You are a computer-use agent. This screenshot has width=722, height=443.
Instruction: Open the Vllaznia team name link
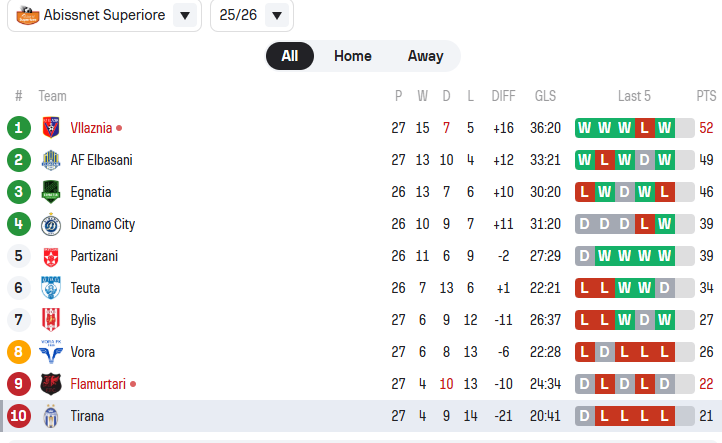pos(91,128)
